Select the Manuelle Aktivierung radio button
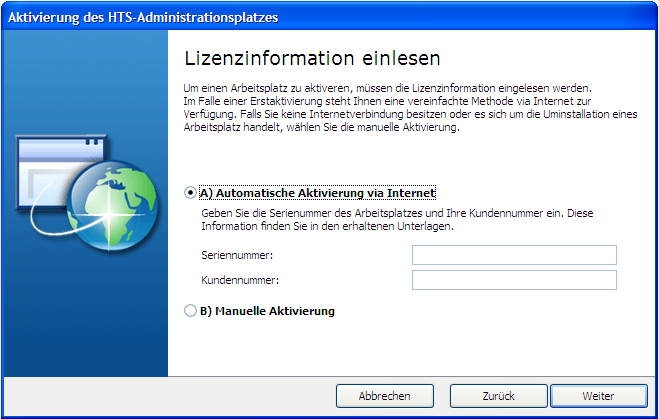Image resolution: width=659 pixels, height=419 pixels. [191, 311]
